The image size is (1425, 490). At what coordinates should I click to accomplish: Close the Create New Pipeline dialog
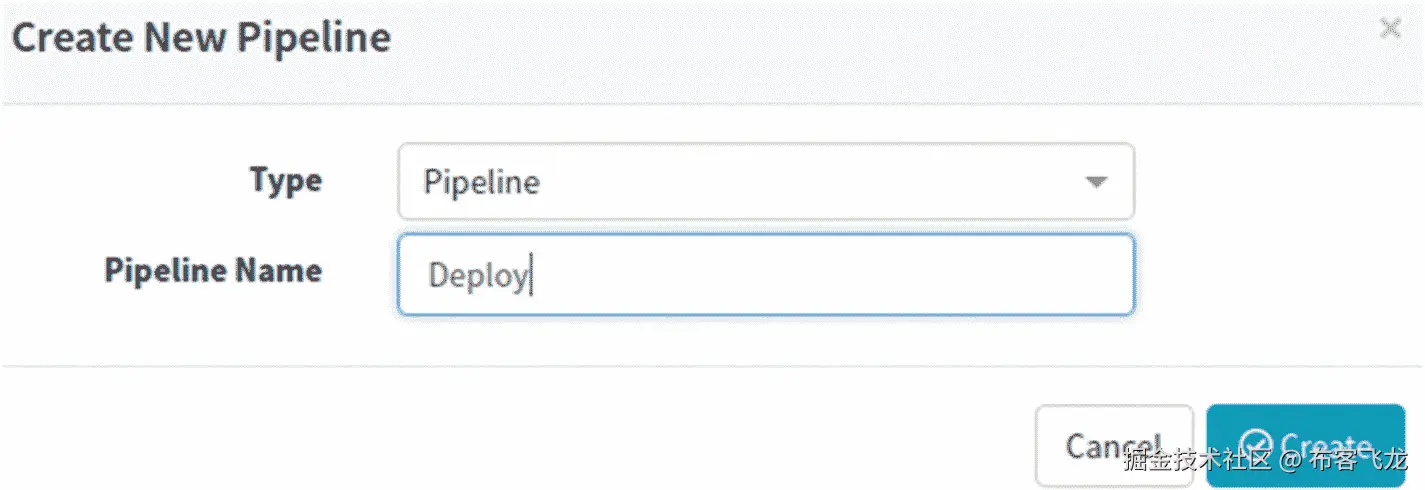coord(1390,29)
